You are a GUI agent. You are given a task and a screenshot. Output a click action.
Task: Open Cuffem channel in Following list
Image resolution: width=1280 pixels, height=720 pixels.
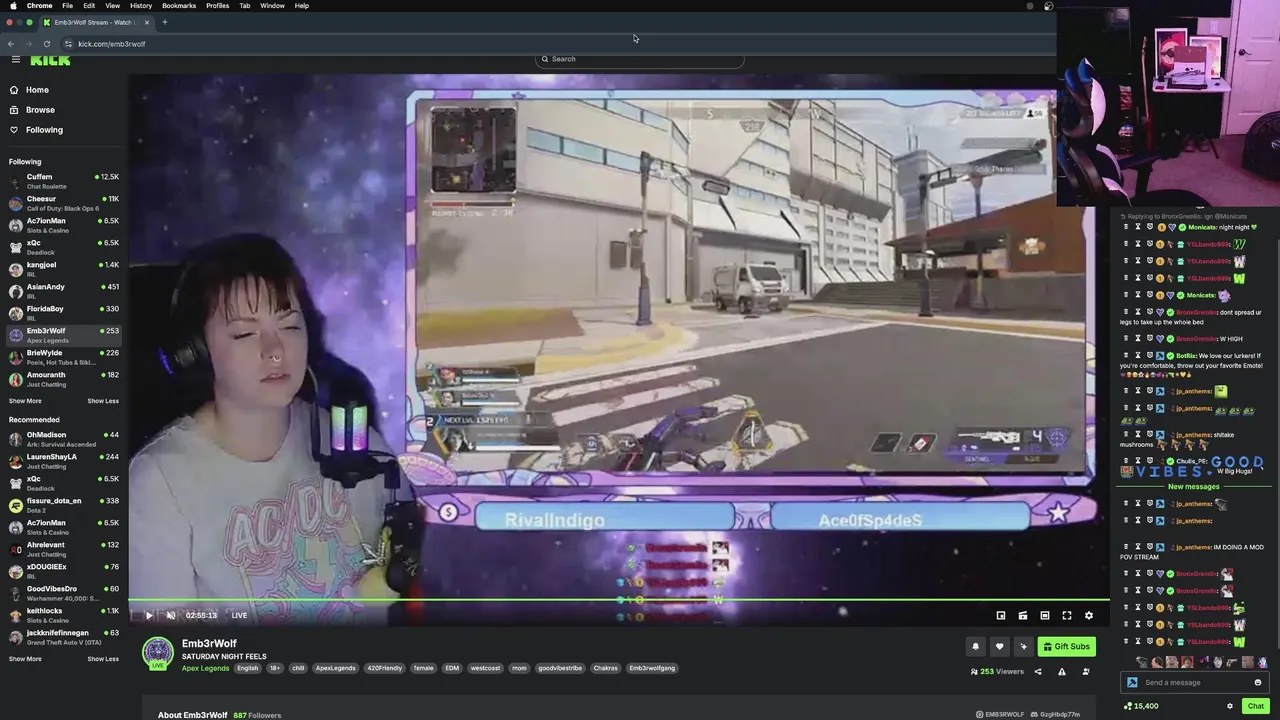(64, 181)
